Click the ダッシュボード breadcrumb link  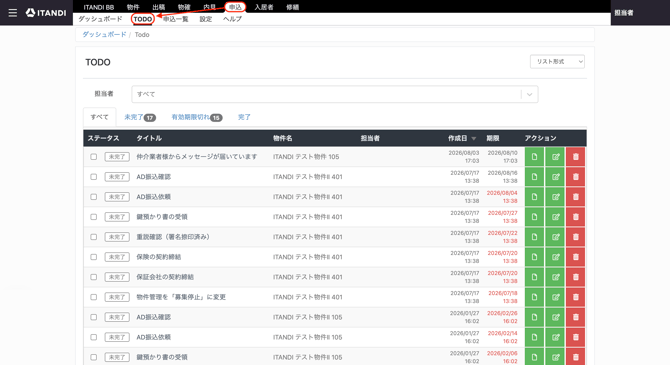click(104, 35)
